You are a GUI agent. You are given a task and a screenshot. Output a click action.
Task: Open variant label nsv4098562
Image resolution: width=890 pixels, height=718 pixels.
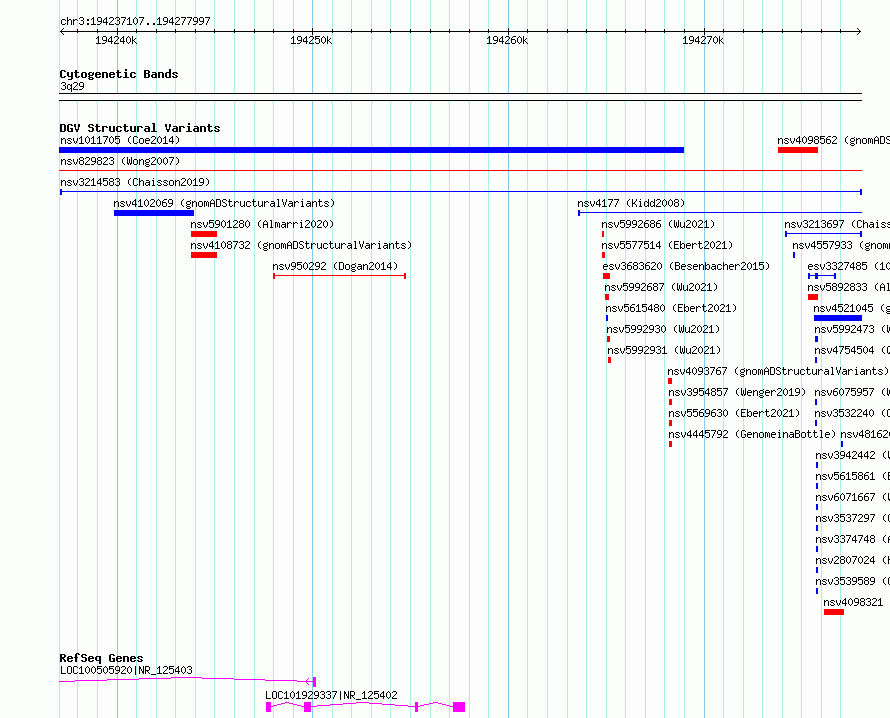pos(833,140)
